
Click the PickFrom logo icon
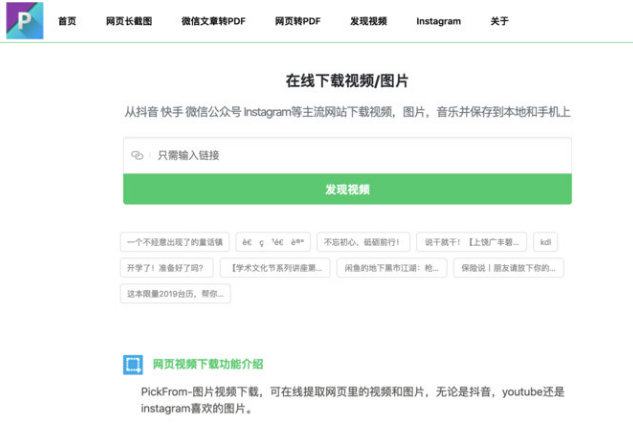click(x=25, y=20)
